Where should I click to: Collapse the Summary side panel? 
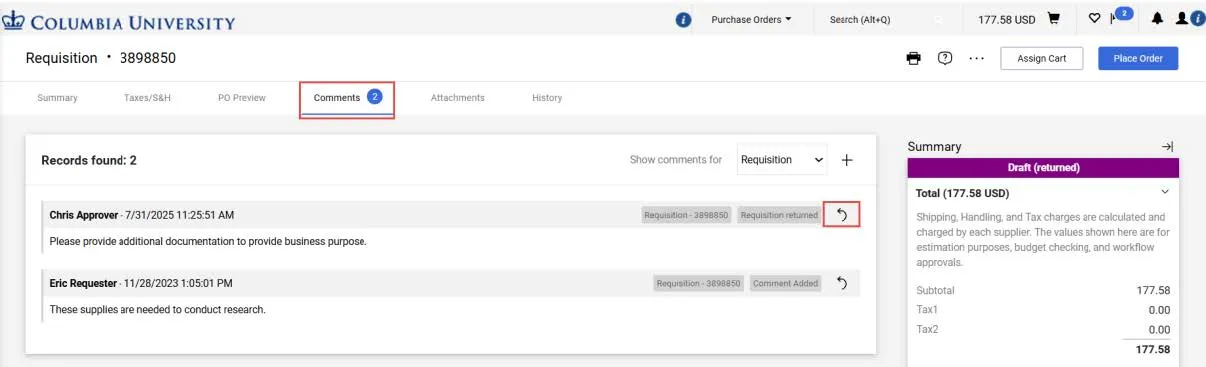[x=1167, y=146]
